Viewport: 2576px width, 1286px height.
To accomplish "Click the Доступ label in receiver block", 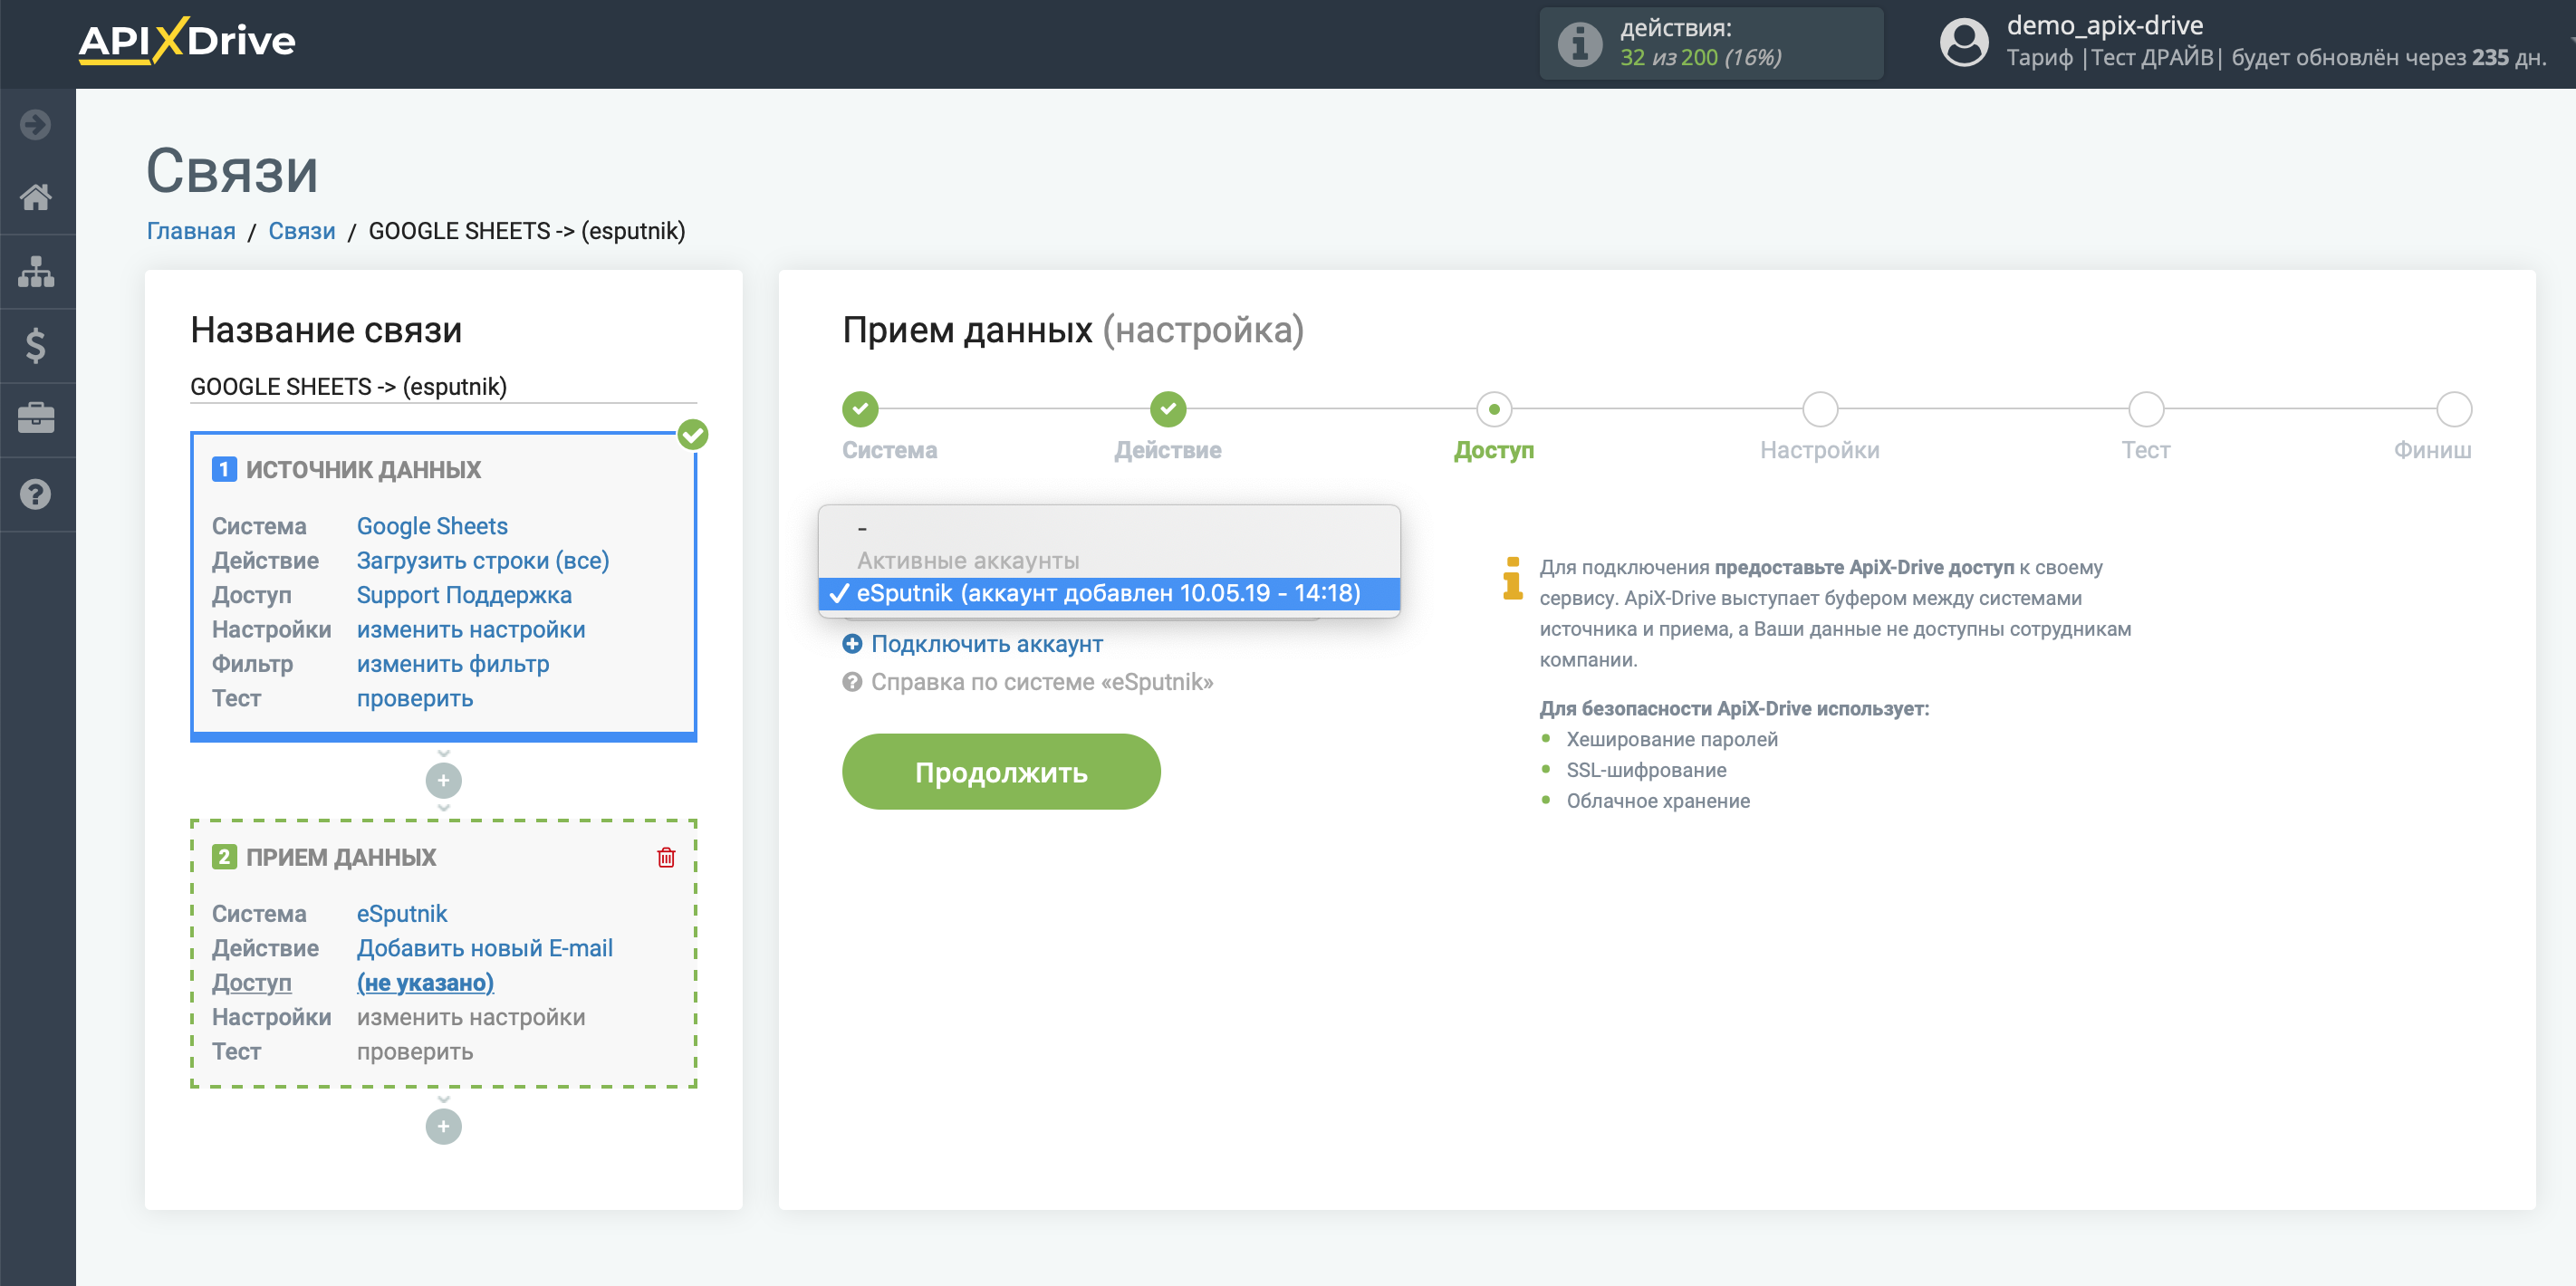I will click(252, 983).
